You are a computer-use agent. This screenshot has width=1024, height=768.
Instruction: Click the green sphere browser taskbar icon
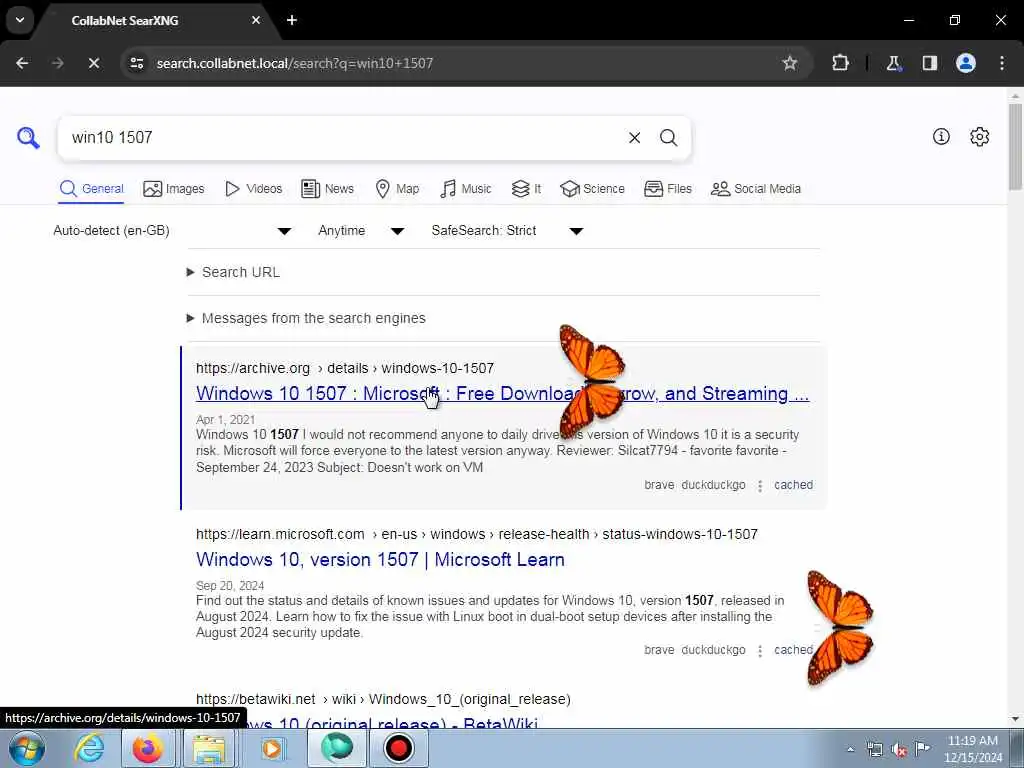click(337, 748)
